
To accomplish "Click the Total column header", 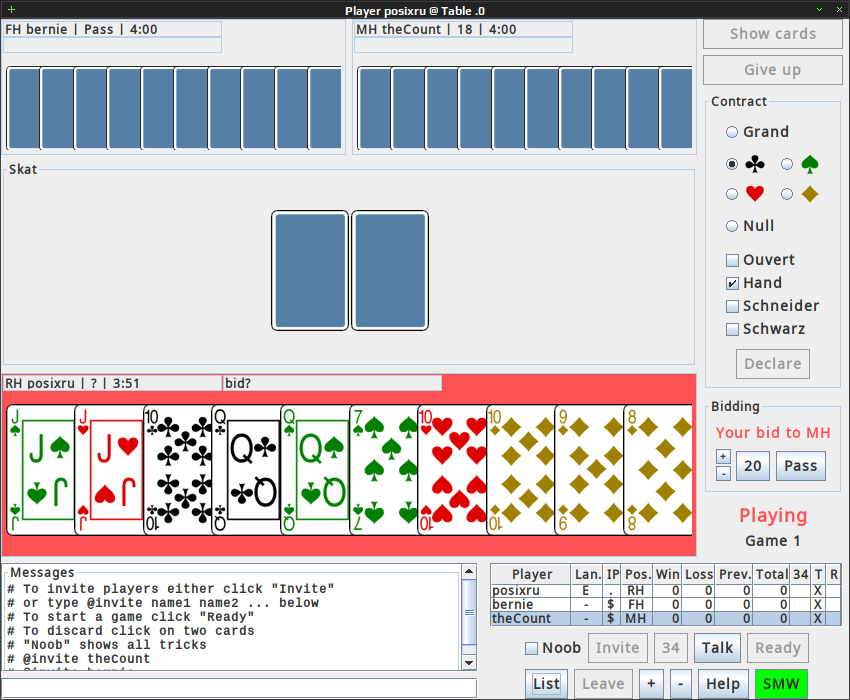I will point(772,574).
